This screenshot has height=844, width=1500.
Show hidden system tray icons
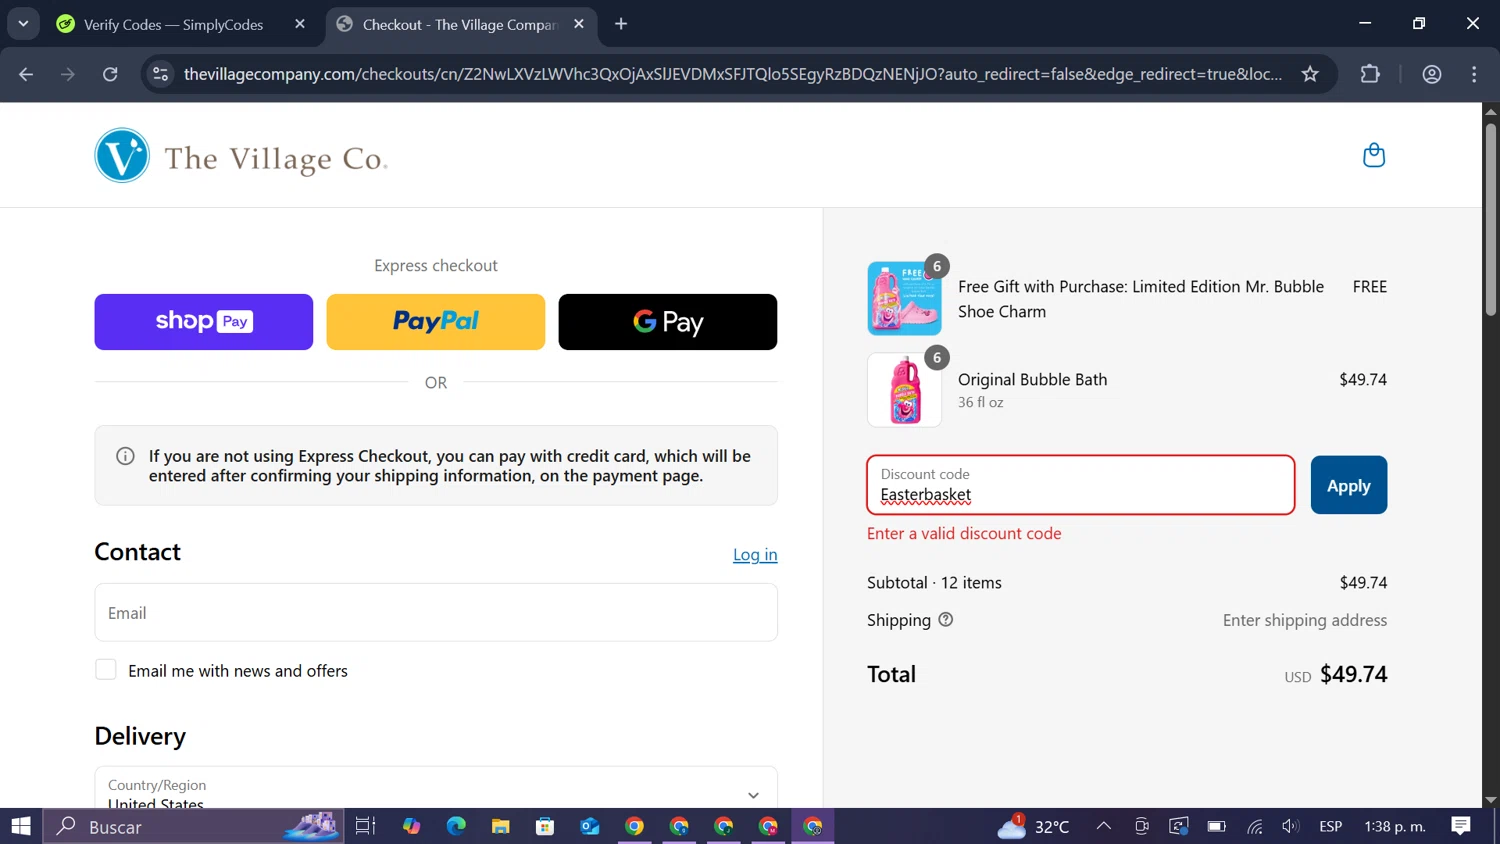(x=1103, y=826)
